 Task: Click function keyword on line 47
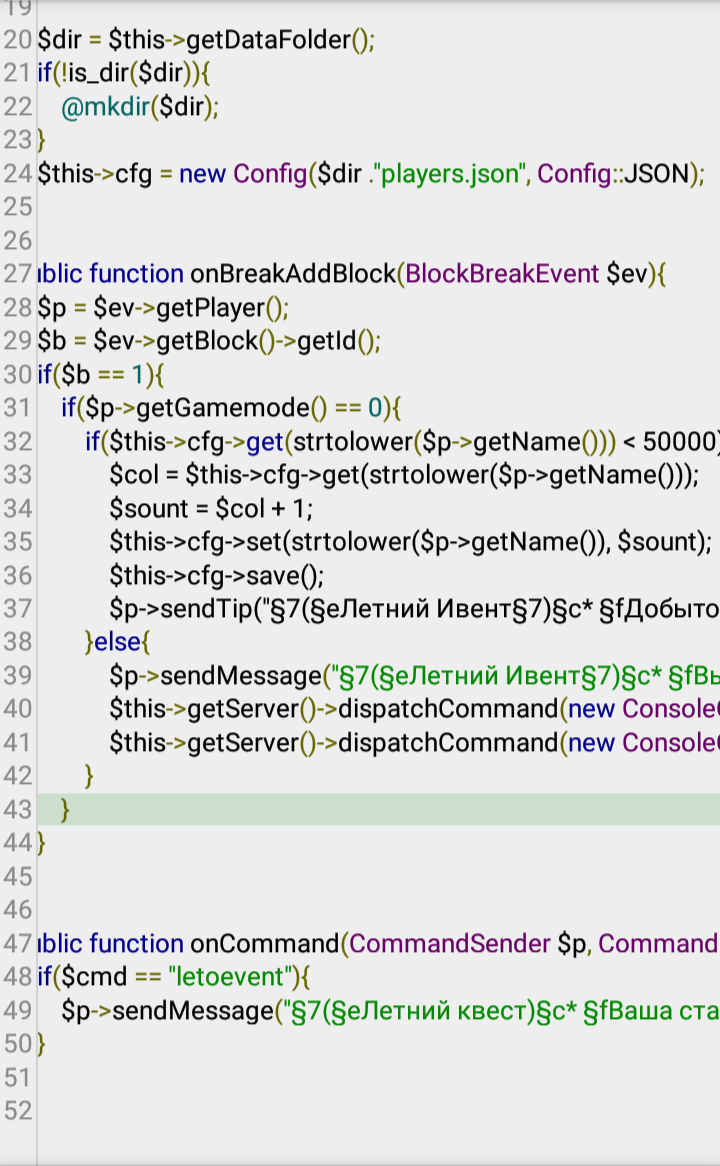136,943
